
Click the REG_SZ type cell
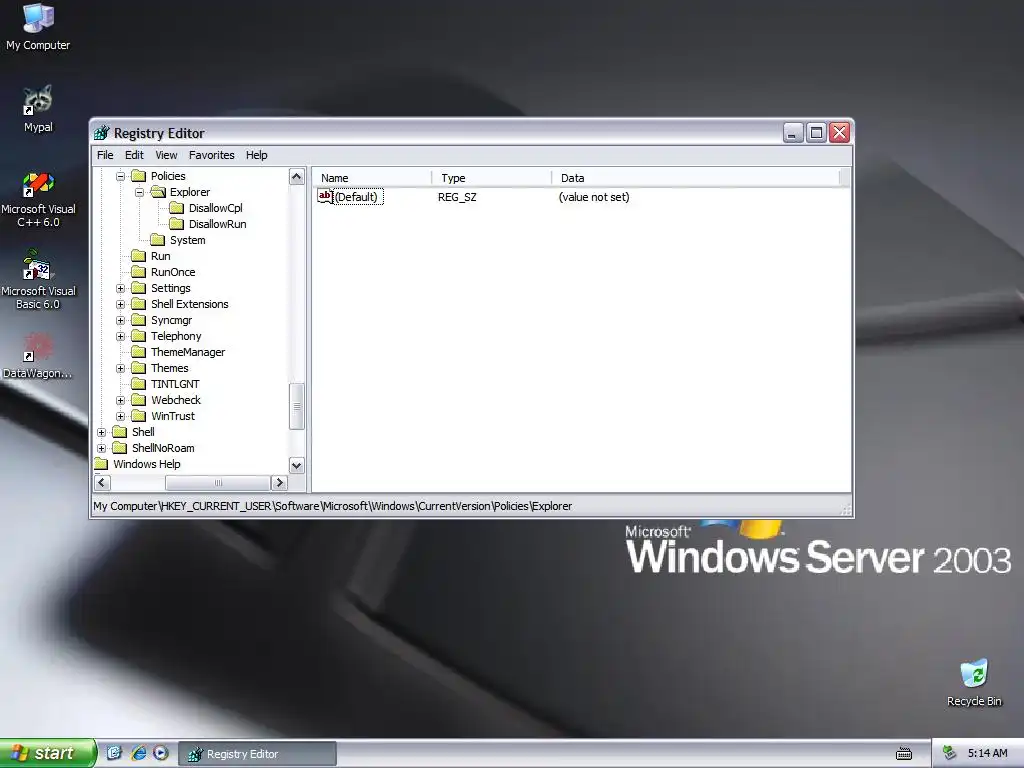pyautogui.click(x=457, y=197)
